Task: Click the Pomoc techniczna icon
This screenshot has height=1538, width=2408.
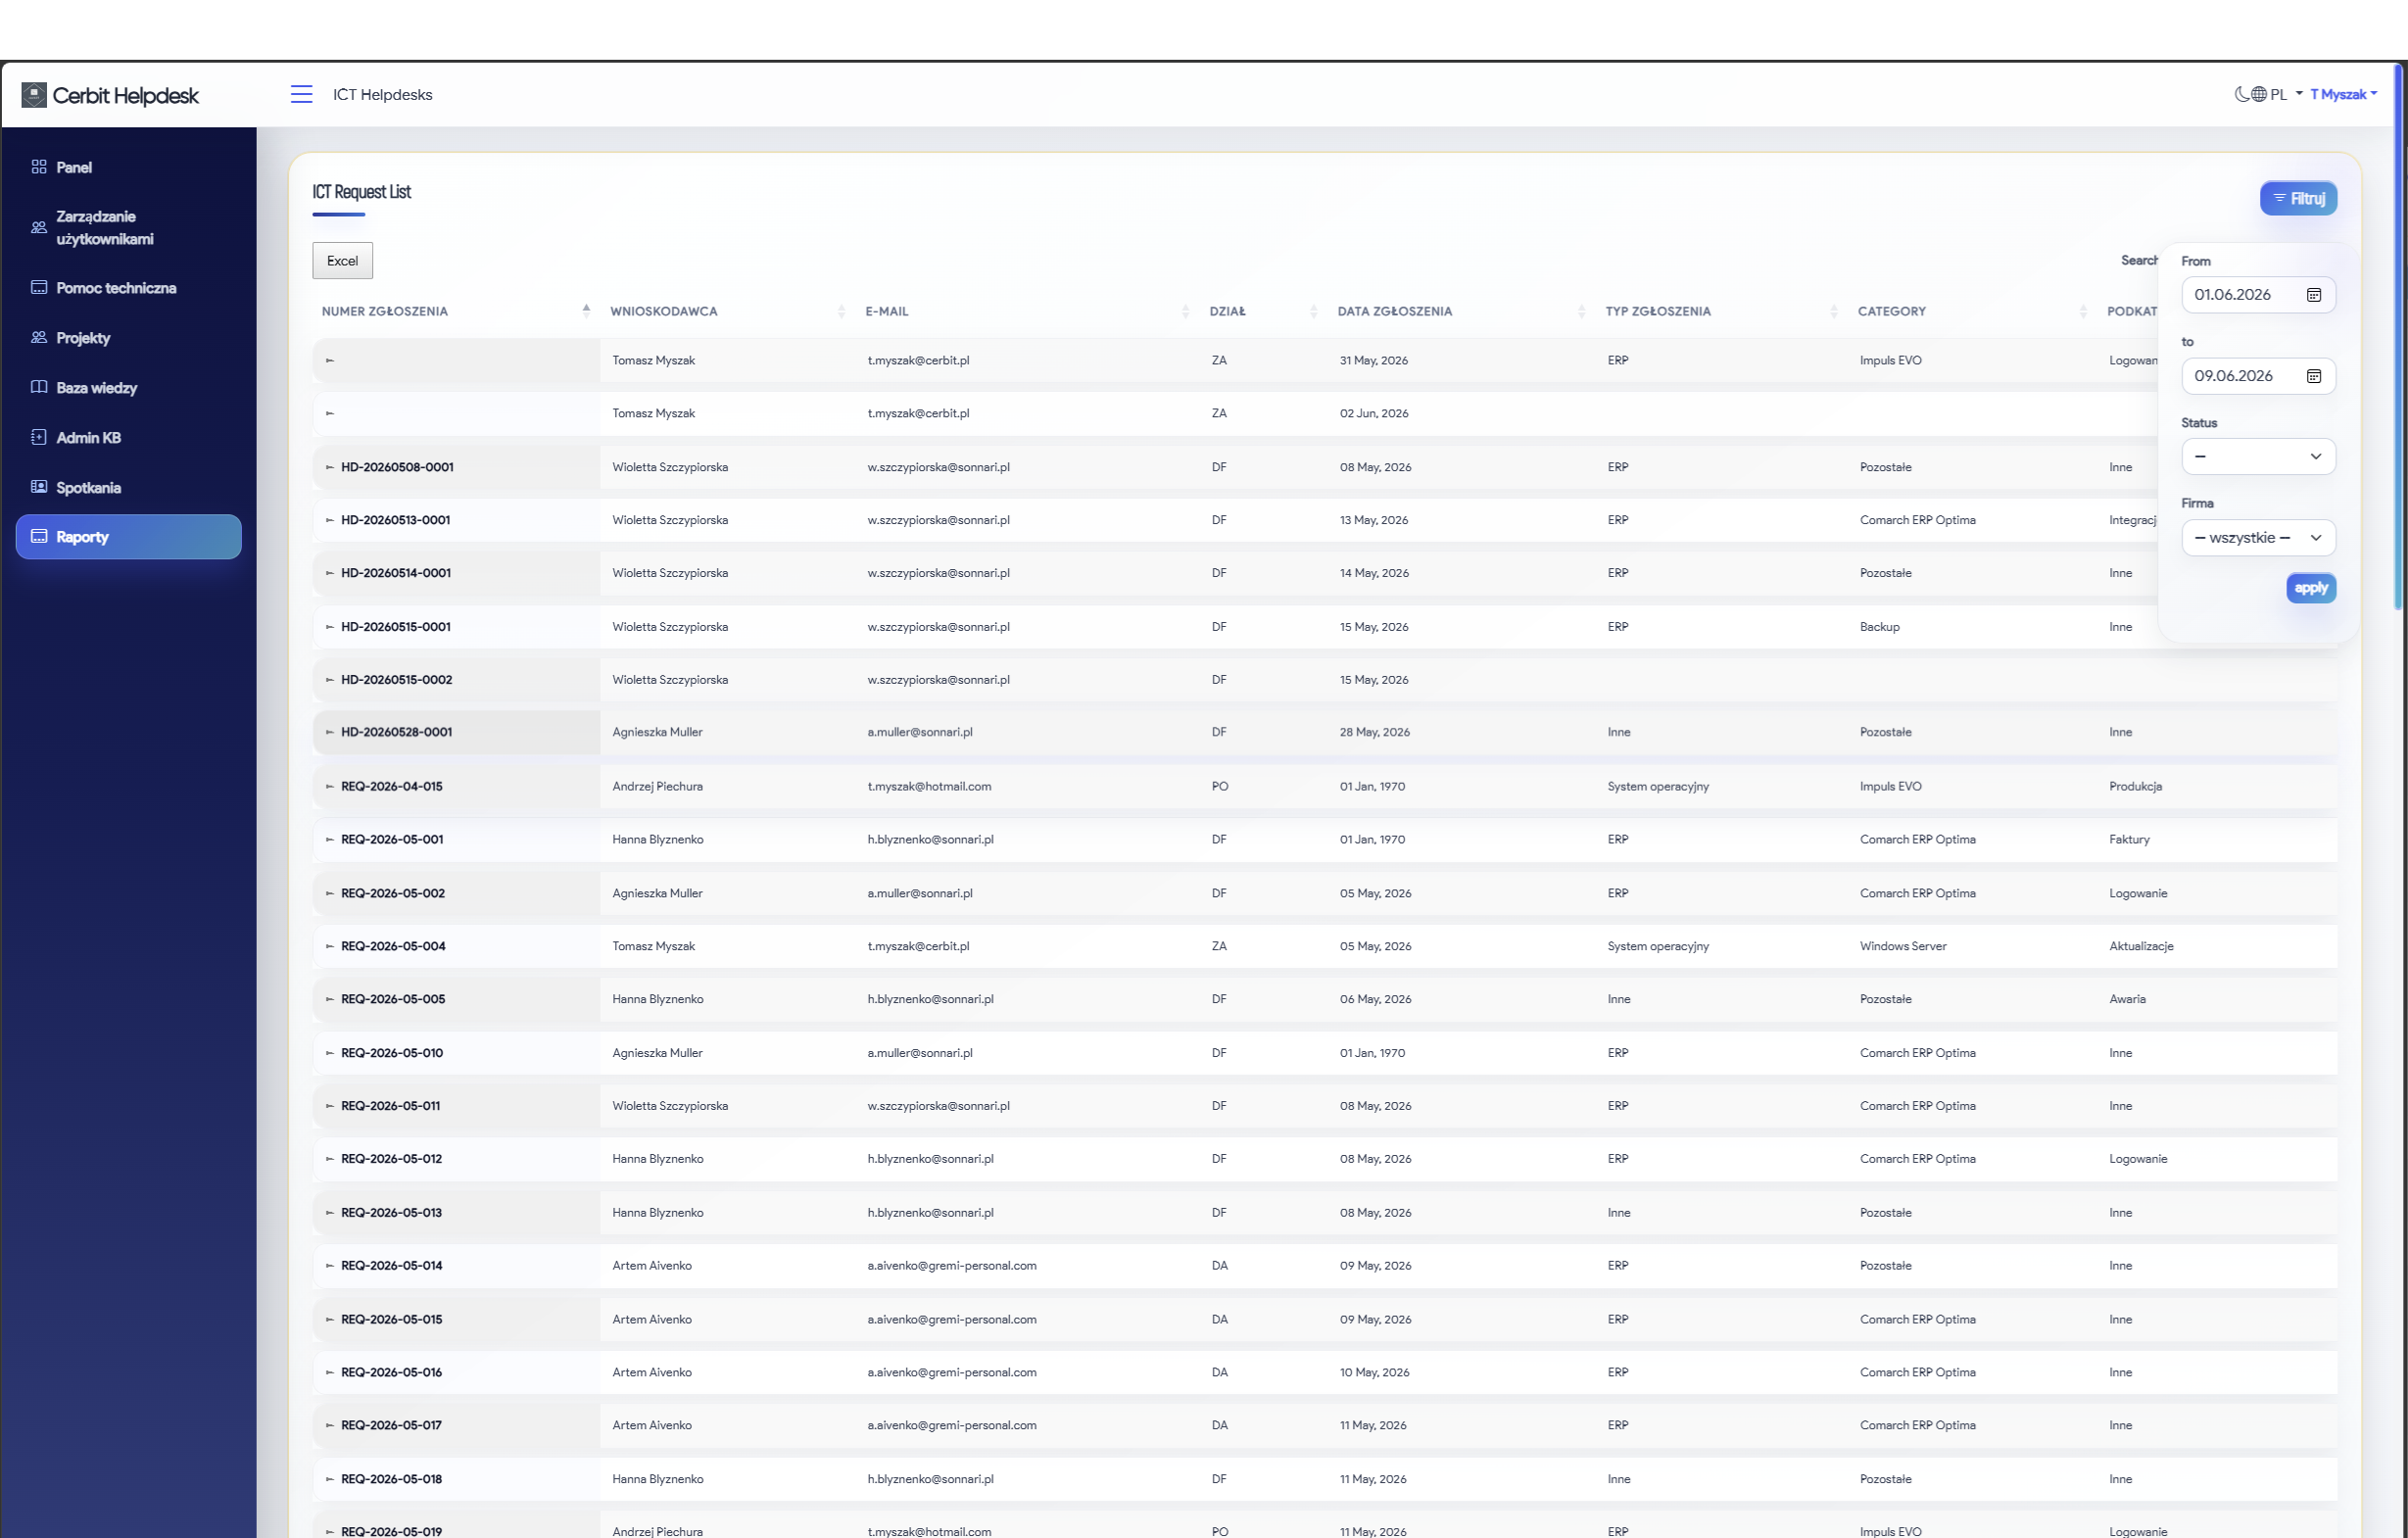Action: (39, 287)
